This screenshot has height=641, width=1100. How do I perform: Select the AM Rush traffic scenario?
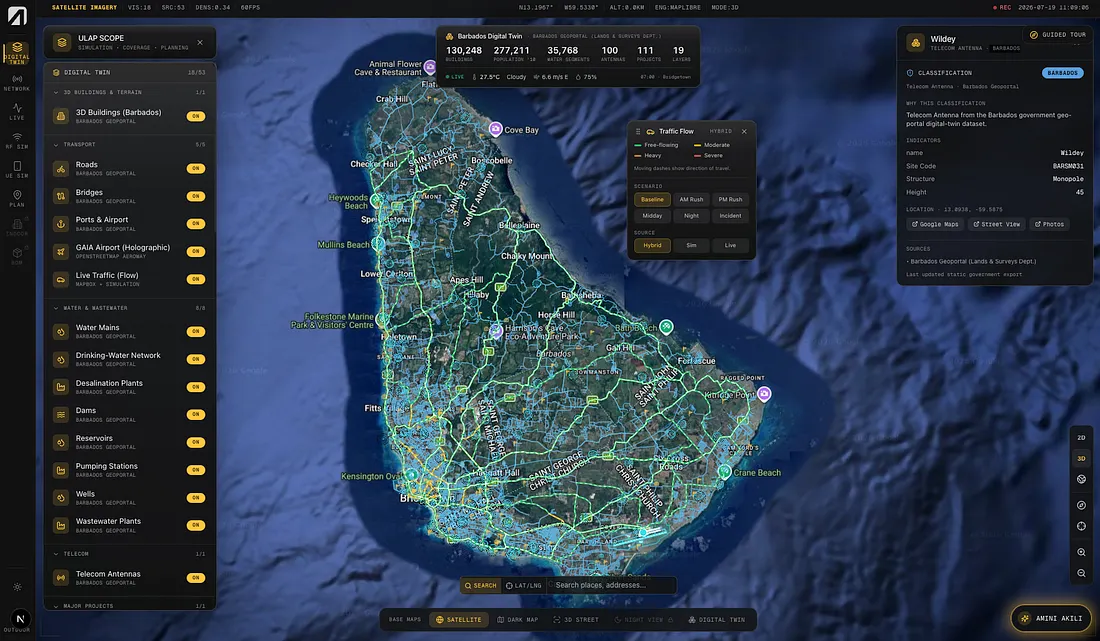(x=691, y=199)
